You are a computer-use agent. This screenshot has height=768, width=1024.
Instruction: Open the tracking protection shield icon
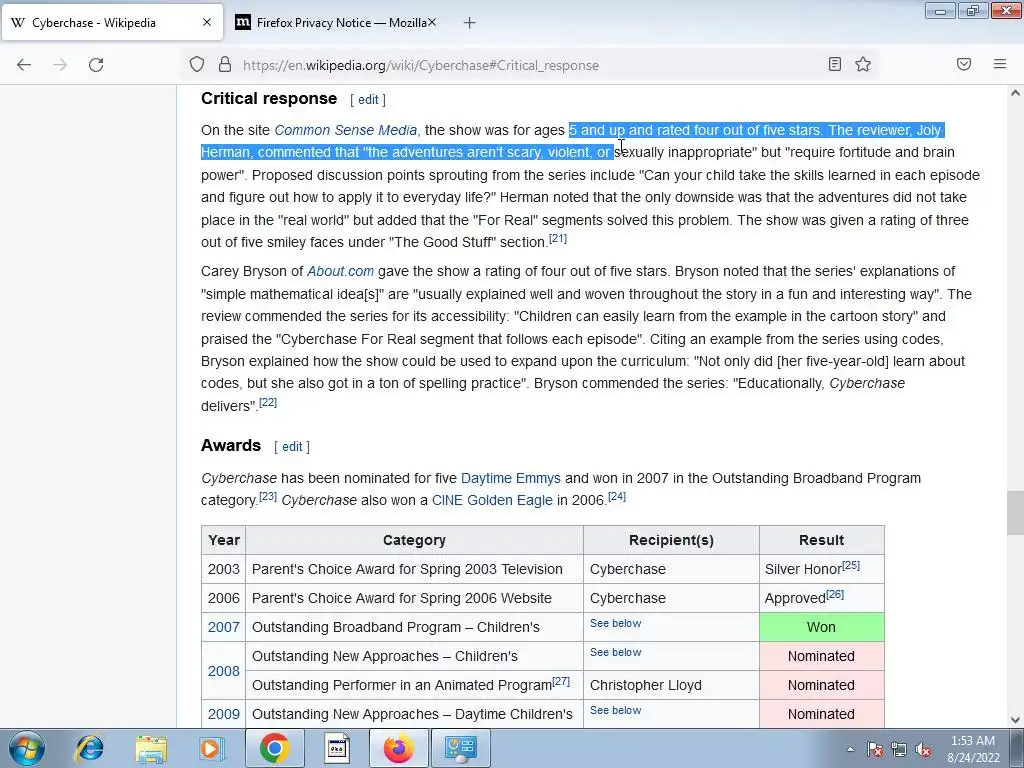(x=197, y=65)
